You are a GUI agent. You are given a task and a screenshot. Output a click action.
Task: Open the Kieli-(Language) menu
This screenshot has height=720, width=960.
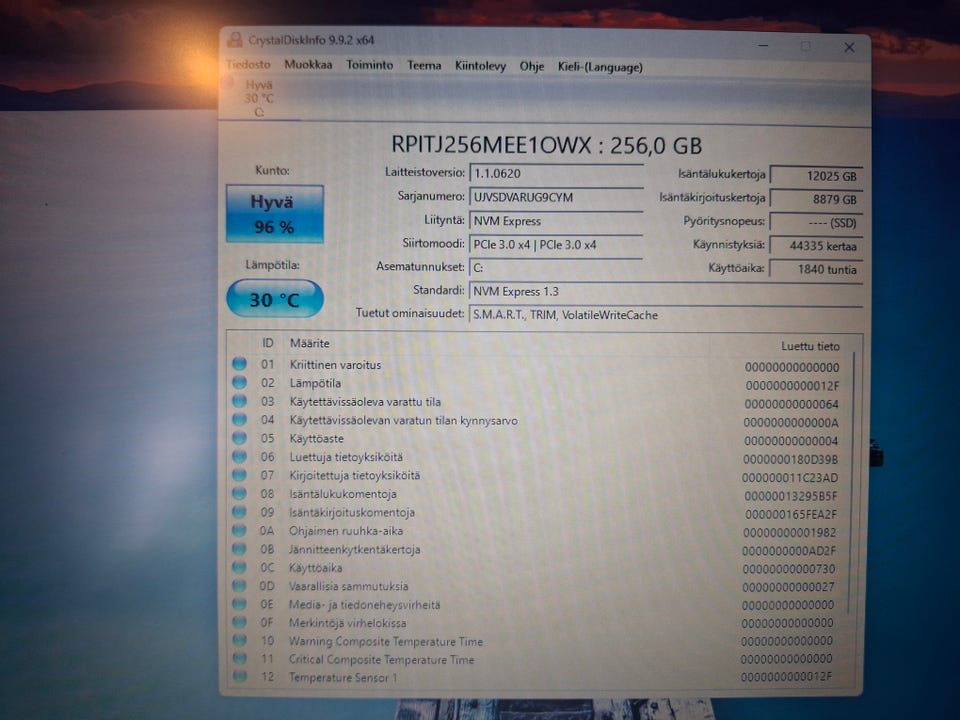(x=600, y=67)
